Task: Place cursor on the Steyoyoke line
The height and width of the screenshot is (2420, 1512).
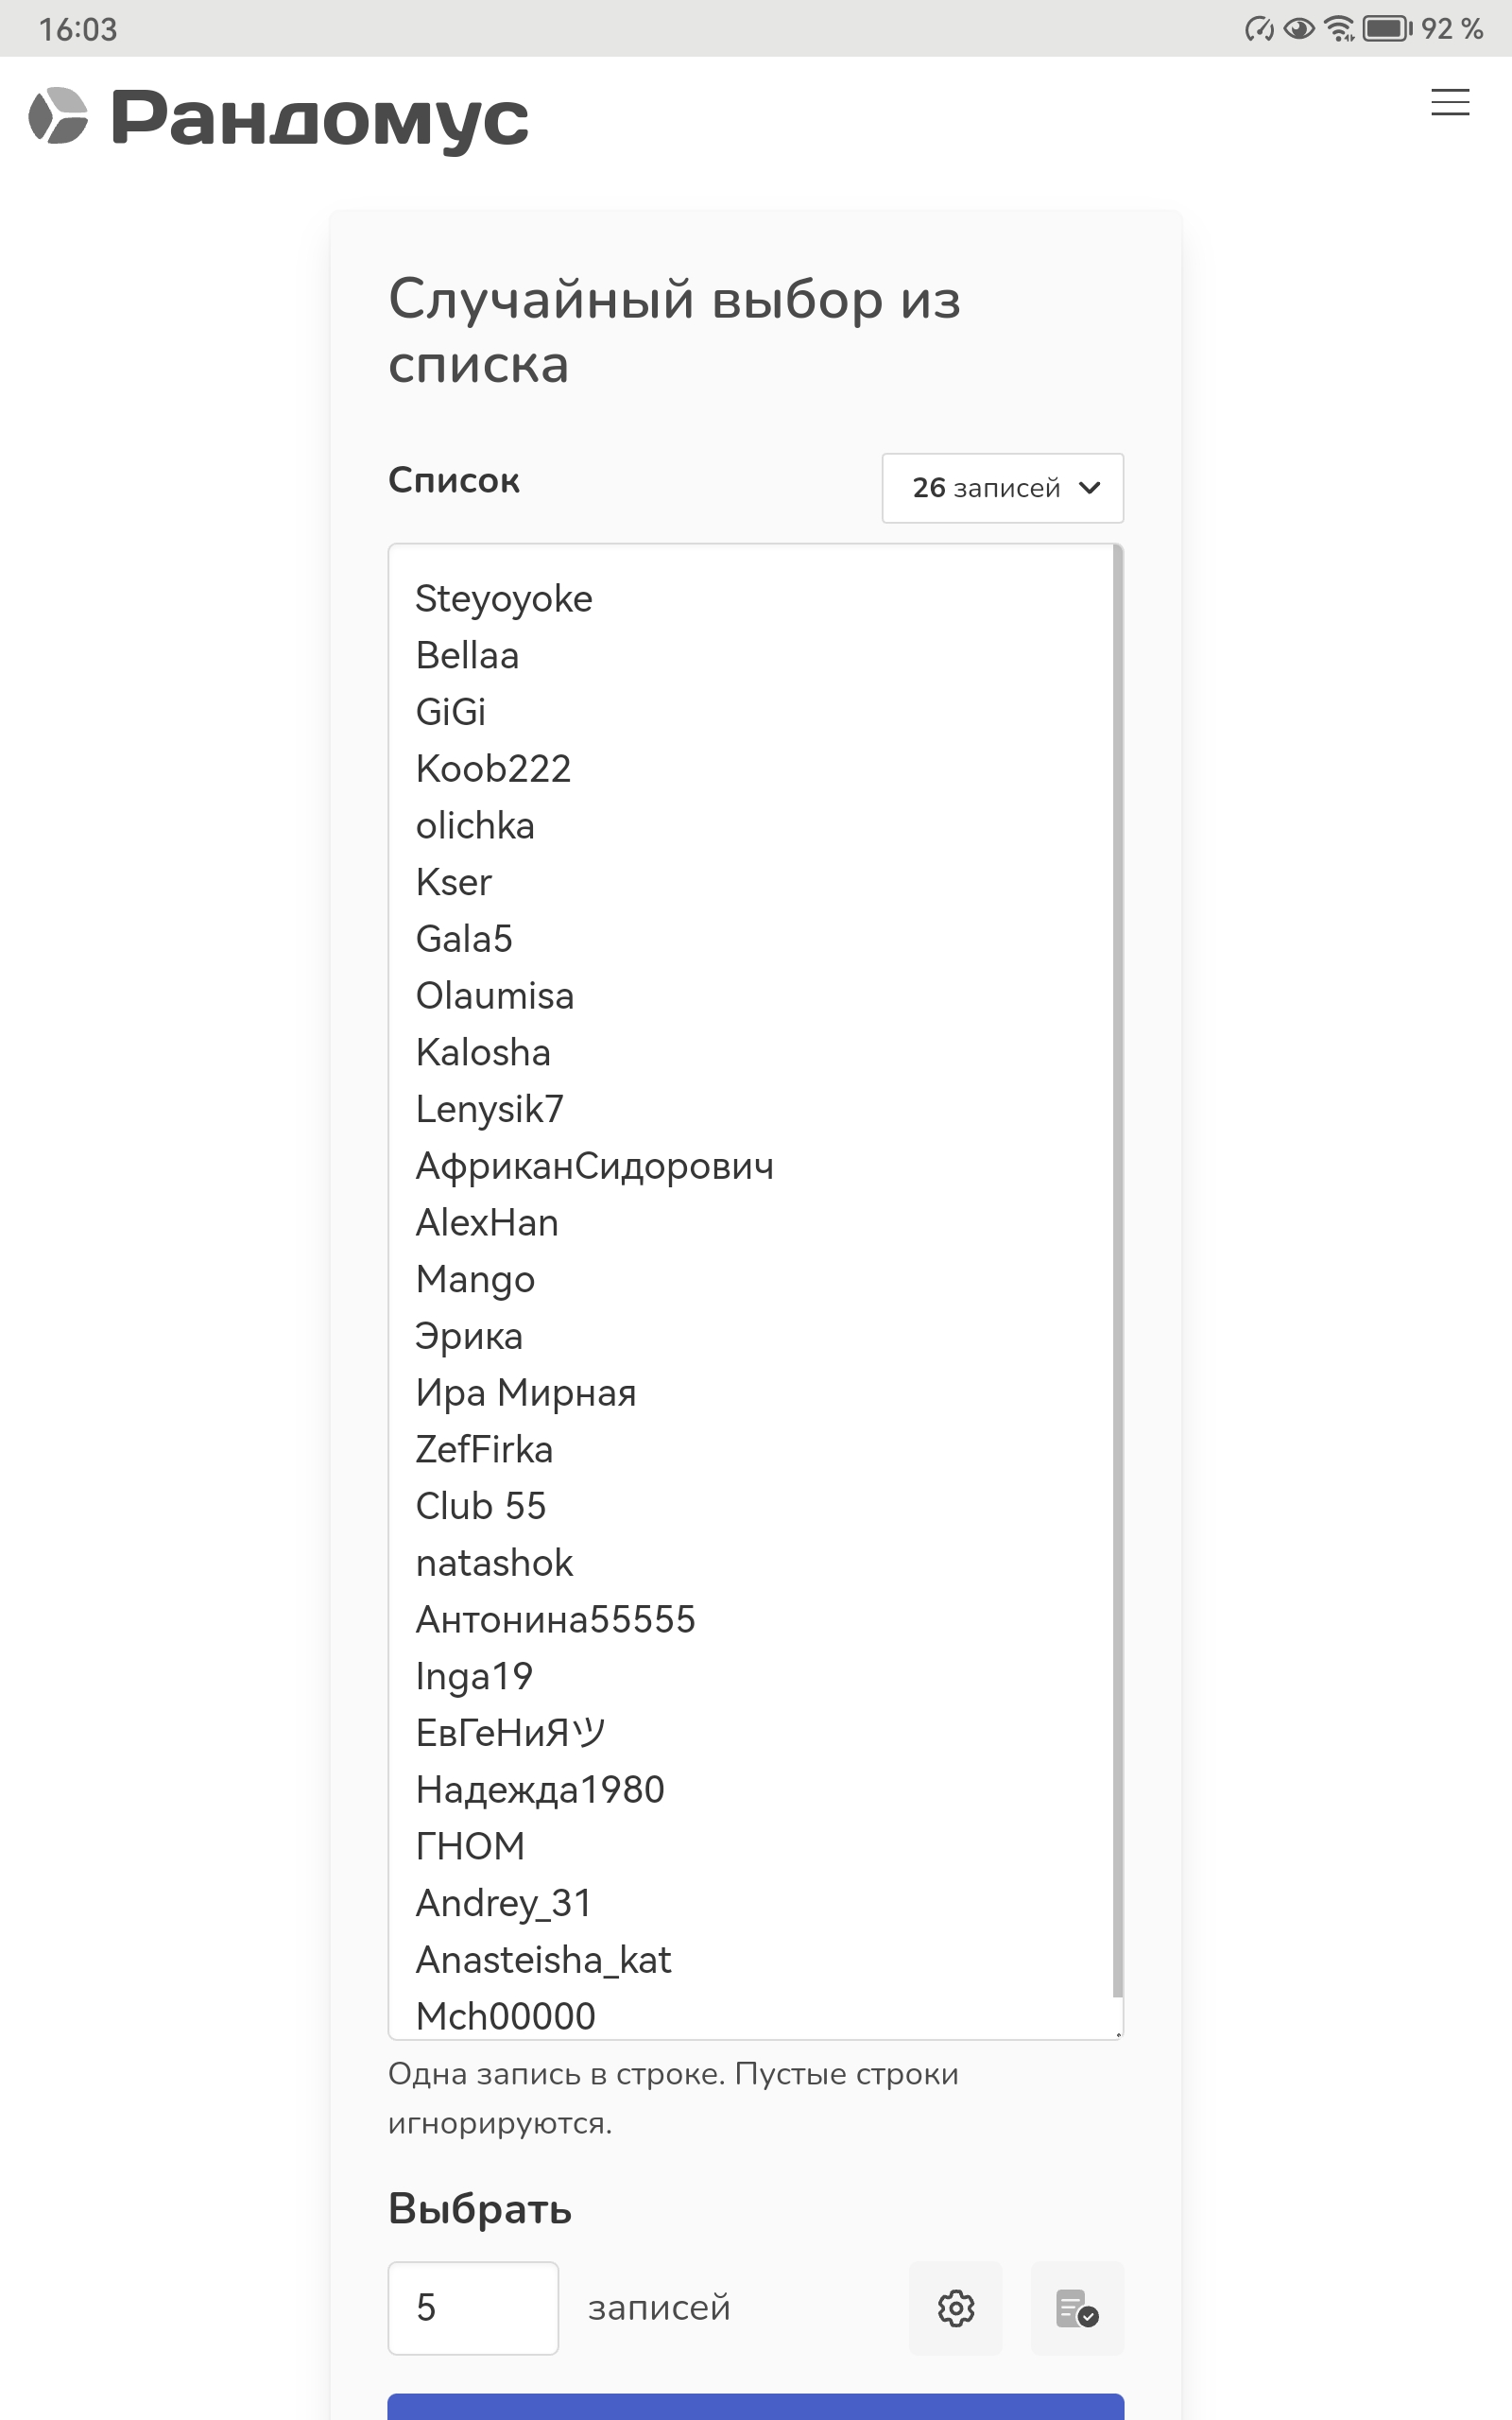Action: [x=504, y=599]
